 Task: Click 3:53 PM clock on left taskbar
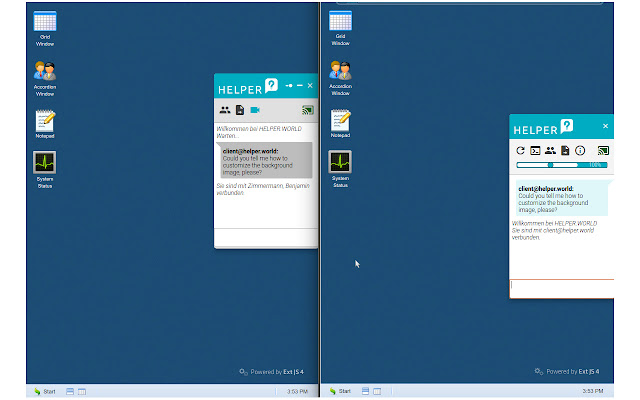click(297, 391)
